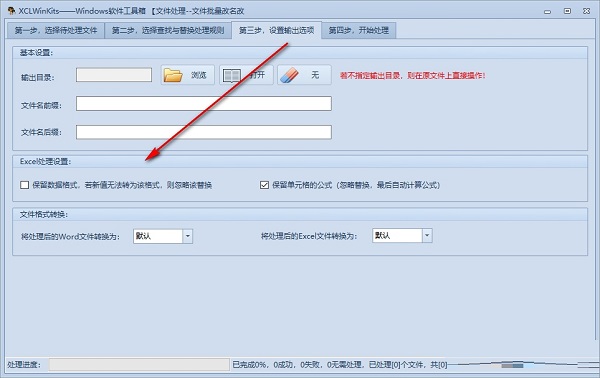
Task: Click the open book icon next to 打开
Action: tap(232, 75)
